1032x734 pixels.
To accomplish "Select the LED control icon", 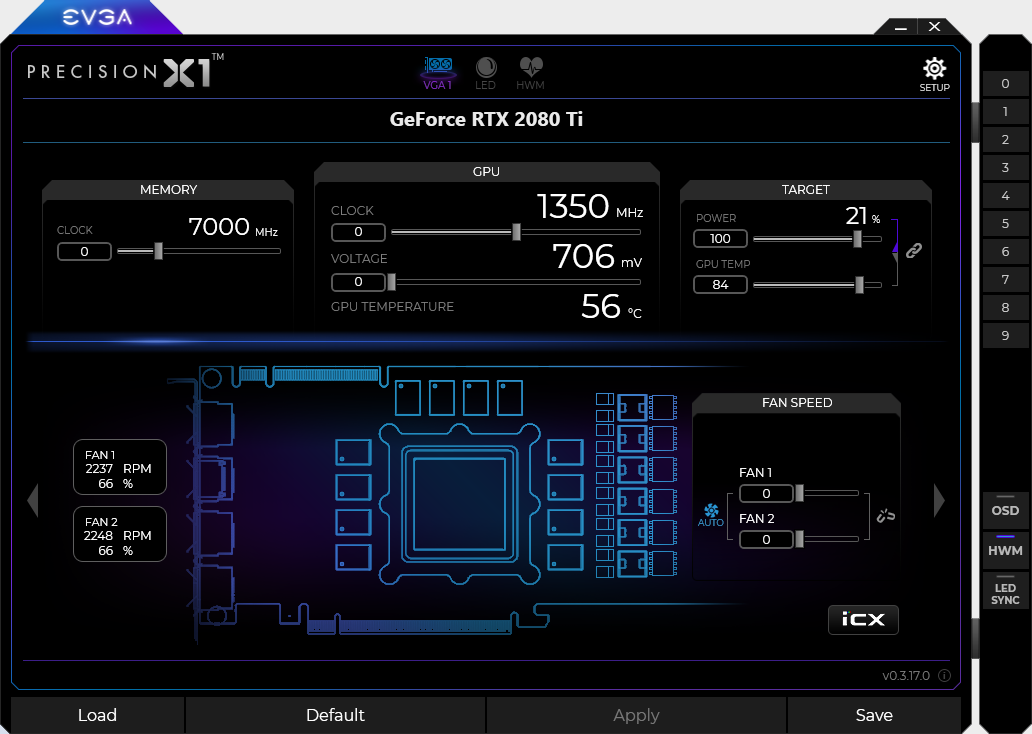I will tap(487, 70).
